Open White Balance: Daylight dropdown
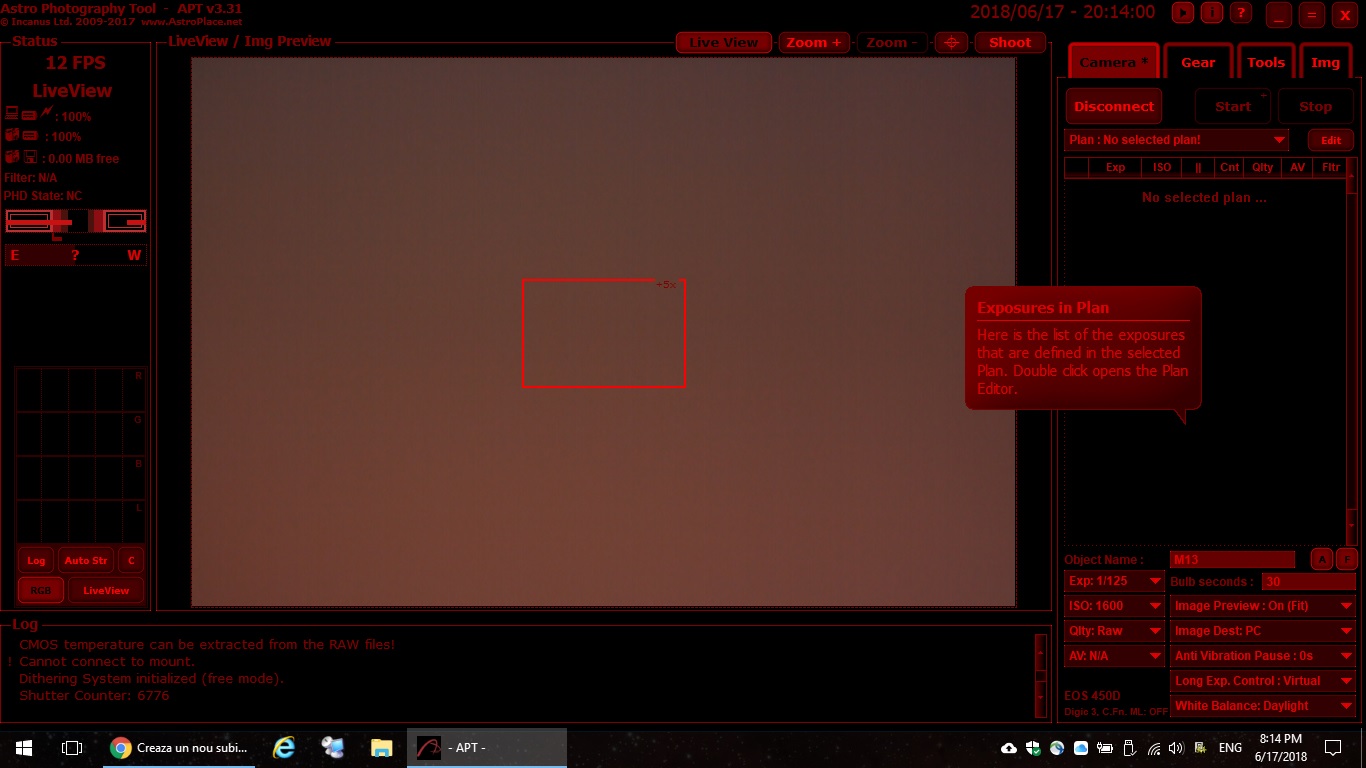1366x768 pixels. (x=1263, y=706)
